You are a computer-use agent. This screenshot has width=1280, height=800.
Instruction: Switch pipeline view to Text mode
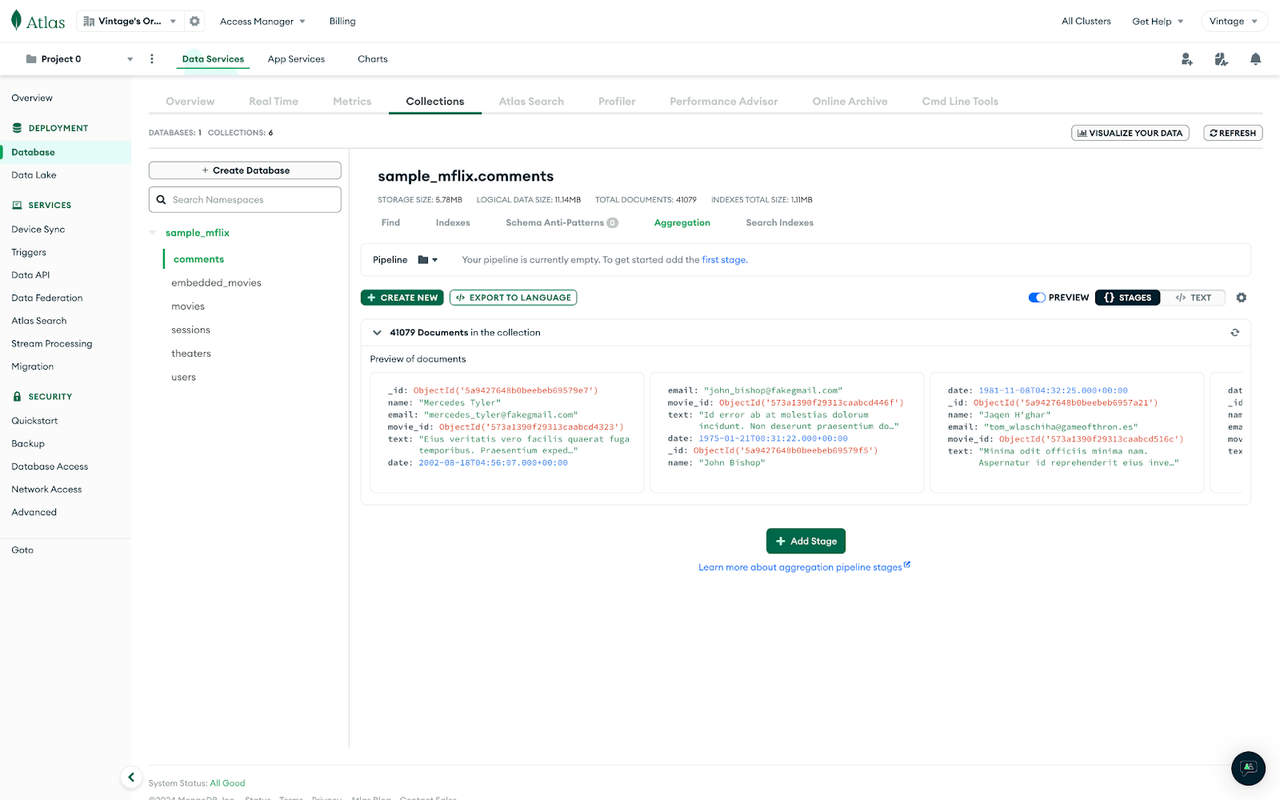(1194, 297)
